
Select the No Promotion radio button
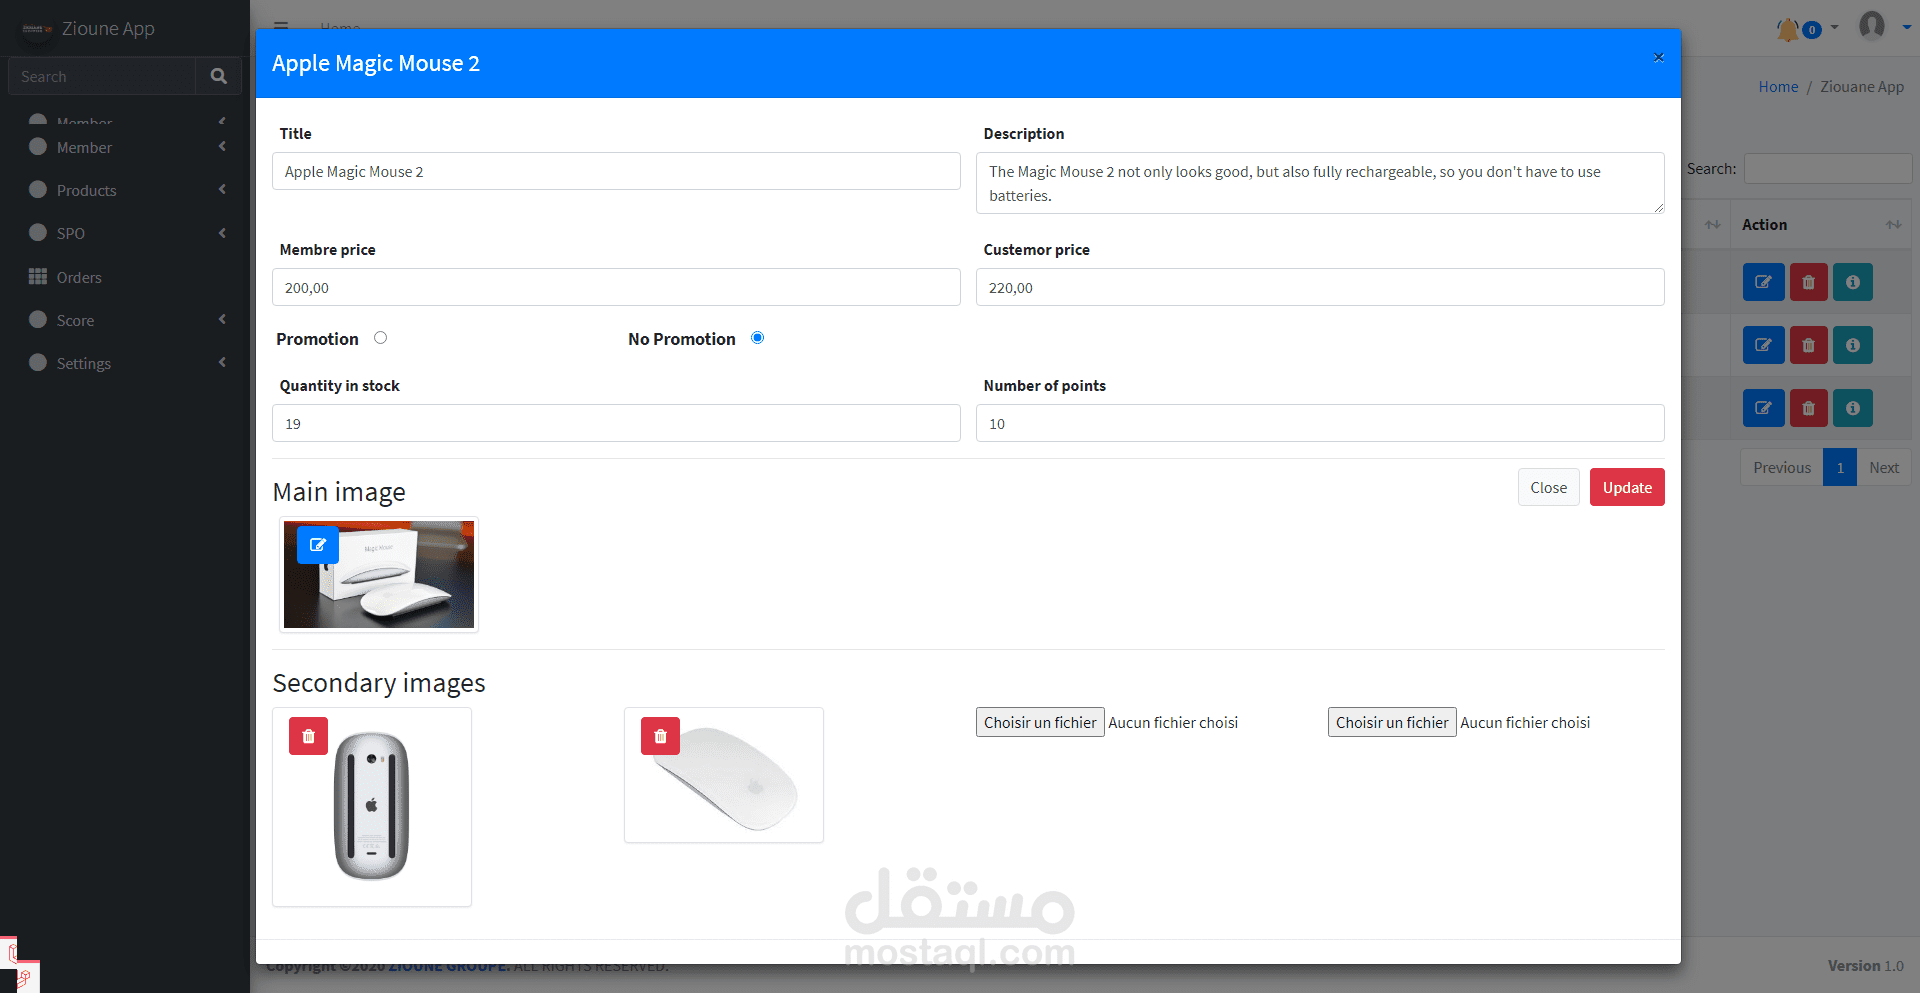click(757, 338)
